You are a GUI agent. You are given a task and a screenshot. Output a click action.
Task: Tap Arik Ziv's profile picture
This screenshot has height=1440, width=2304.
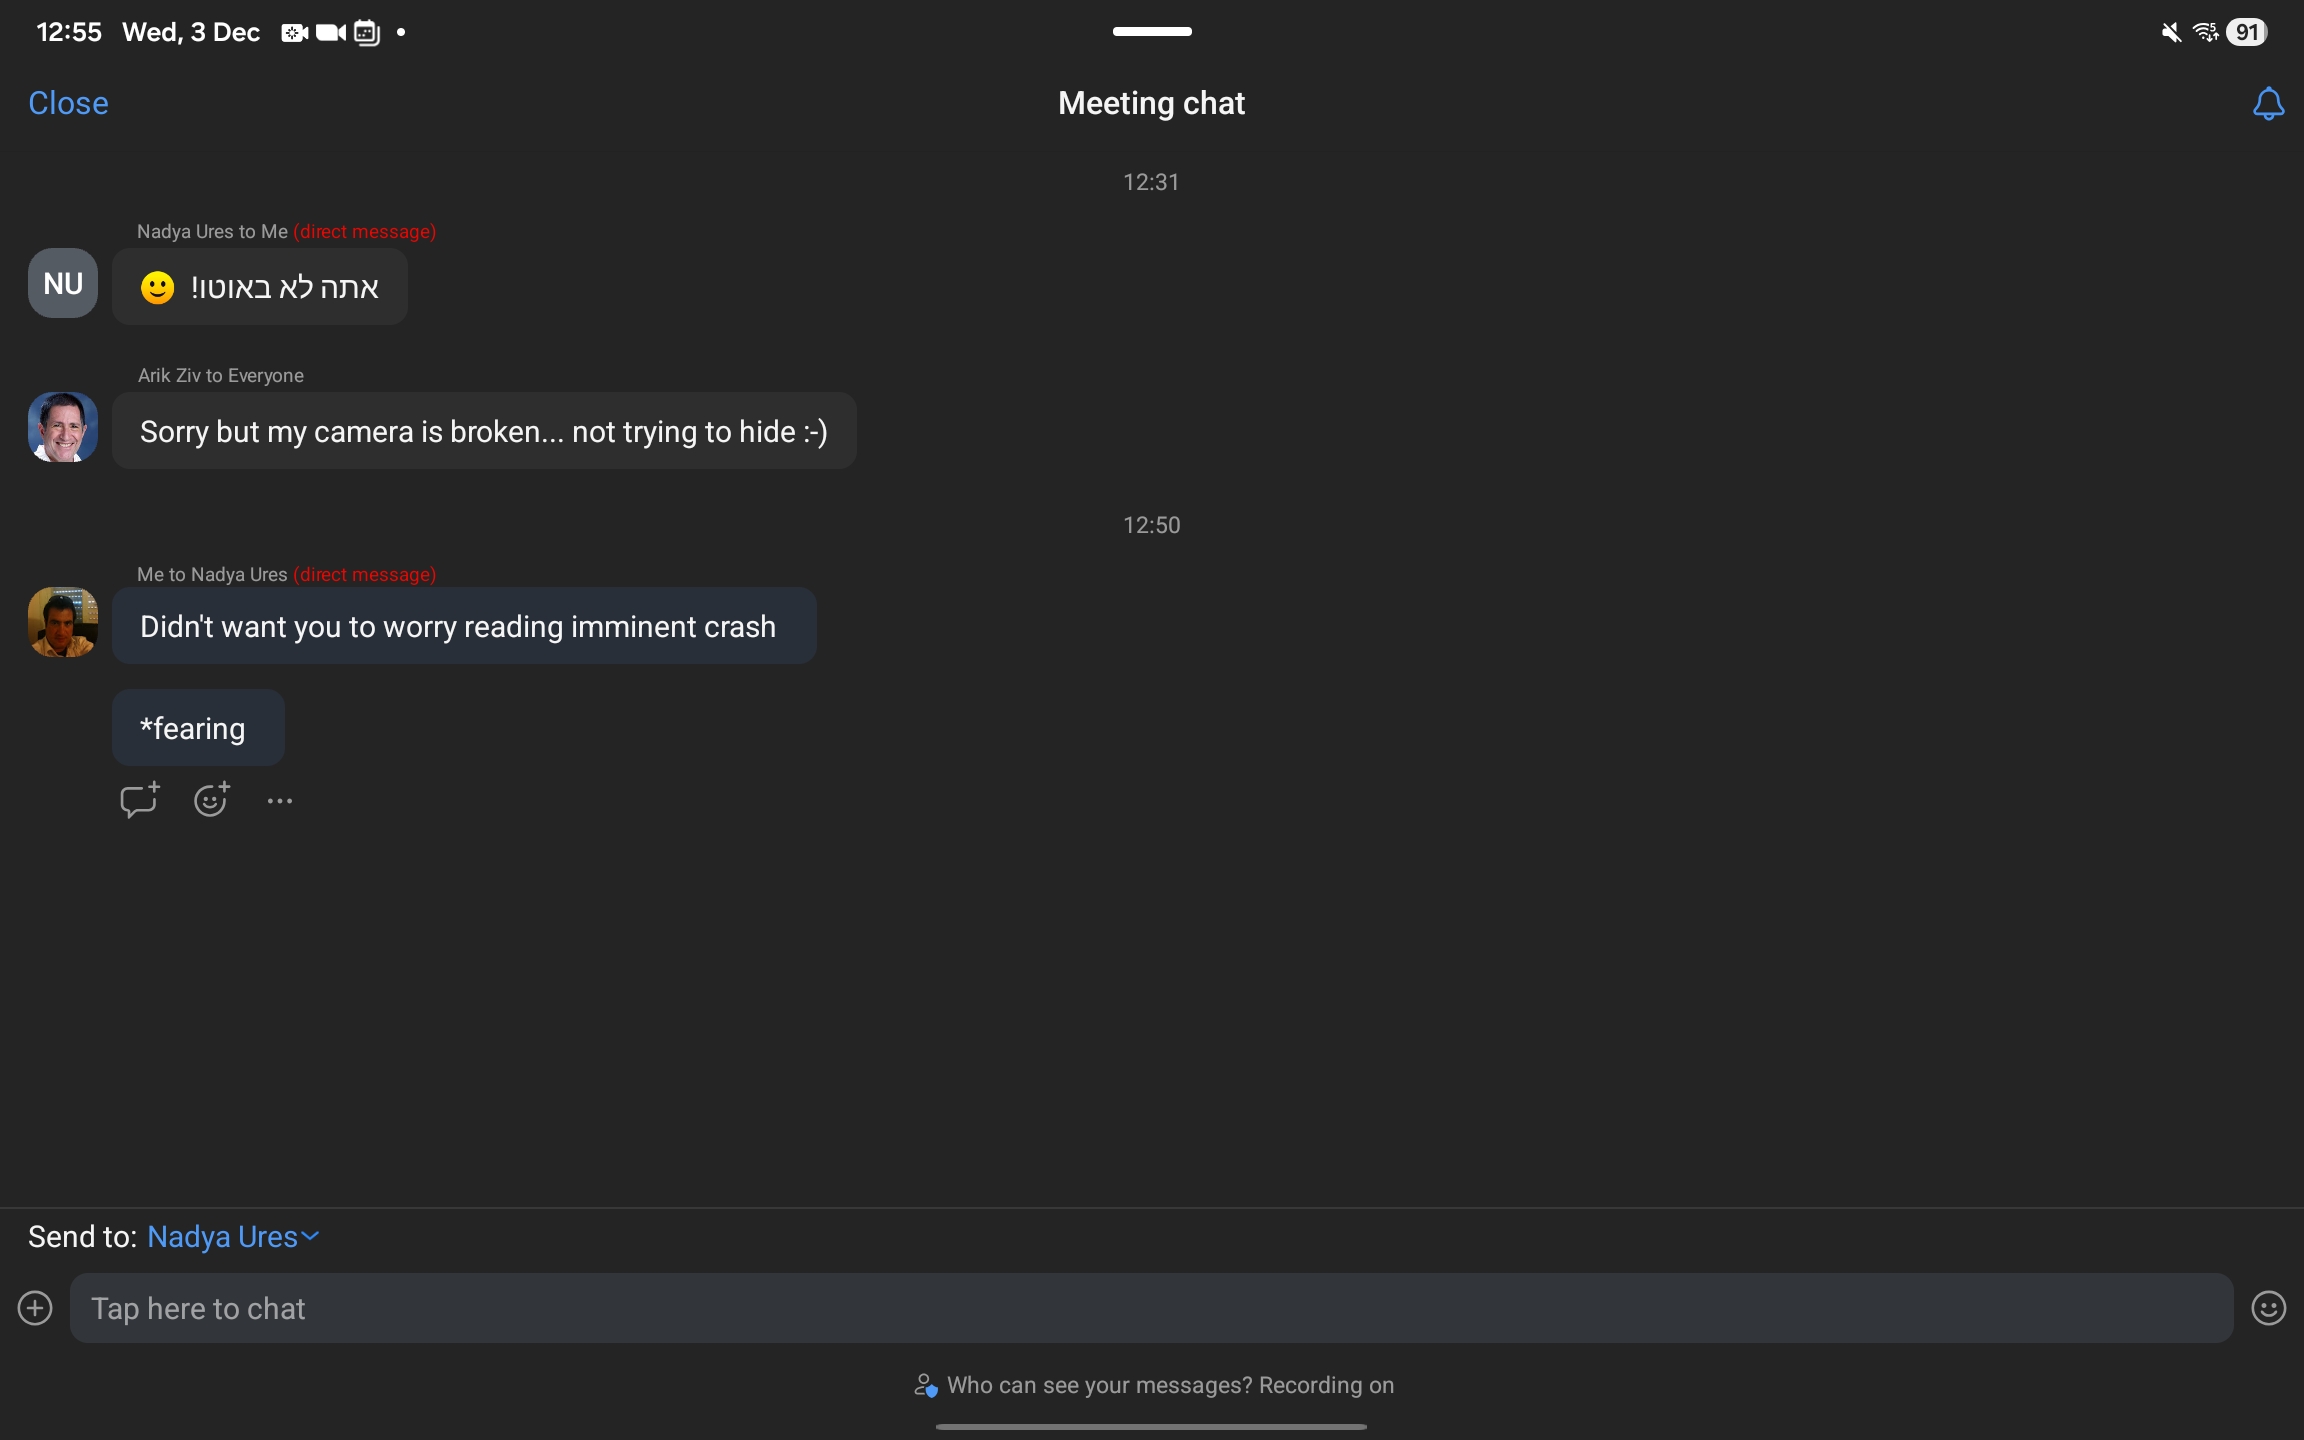coord(63,427)
